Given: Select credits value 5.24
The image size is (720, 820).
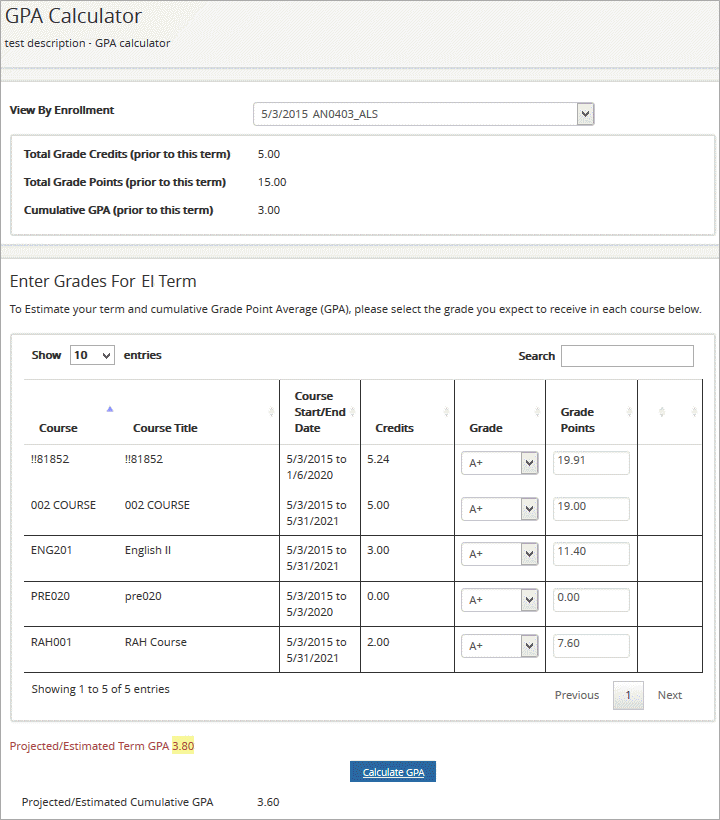Looking at the screenshot, I should (x=378, y=459).
